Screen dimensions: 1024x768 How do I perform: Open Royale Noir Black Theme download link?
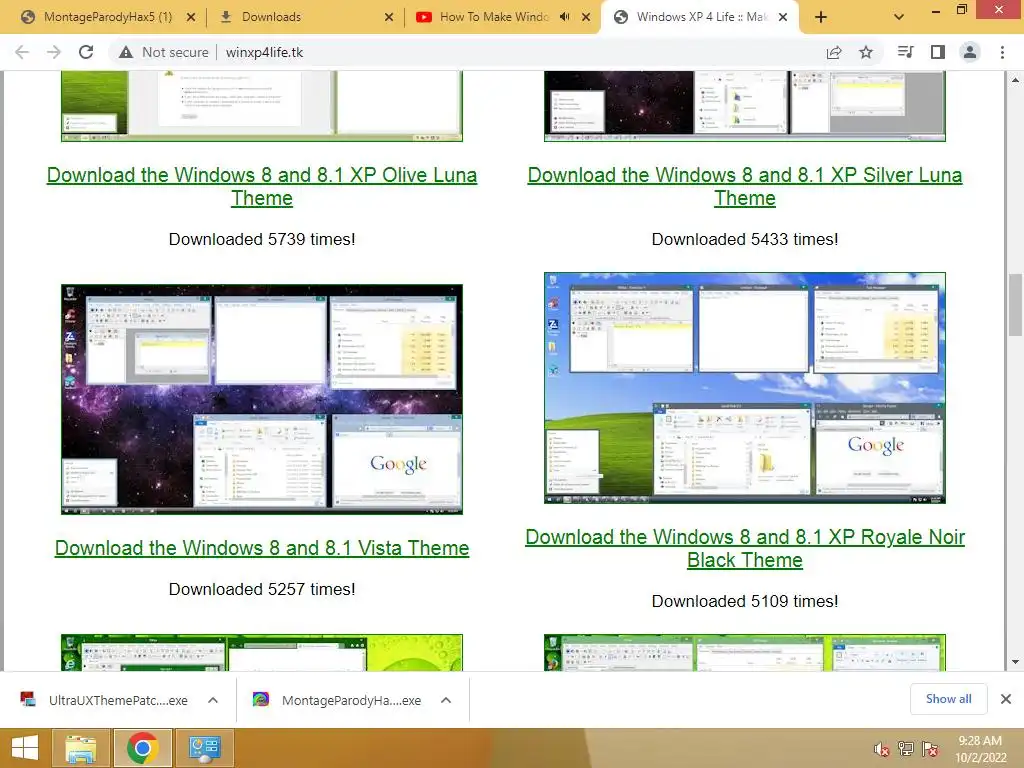tap(744, 549)
